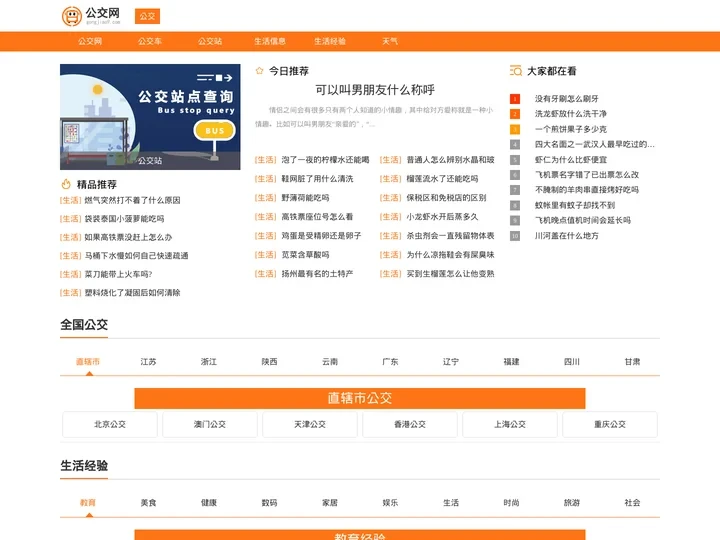Open article 虾仁为什么比虾便宜
The width and height of the screenshot is (720, 540).
(571, 159)
